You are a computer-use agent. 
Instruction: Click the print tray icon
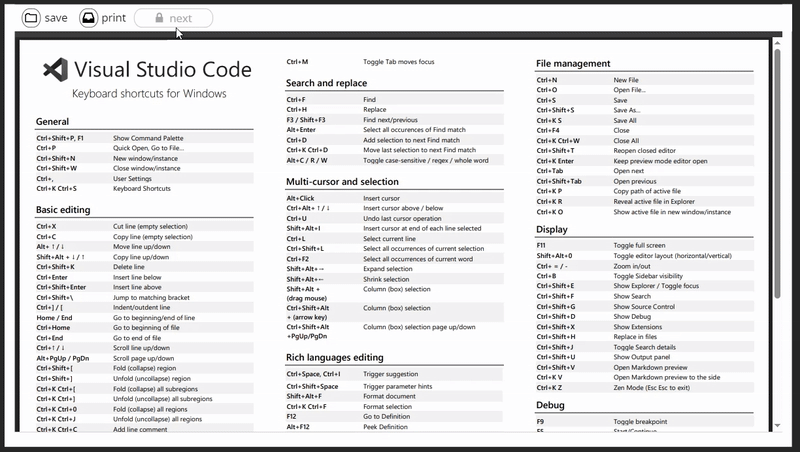[88, 18]
